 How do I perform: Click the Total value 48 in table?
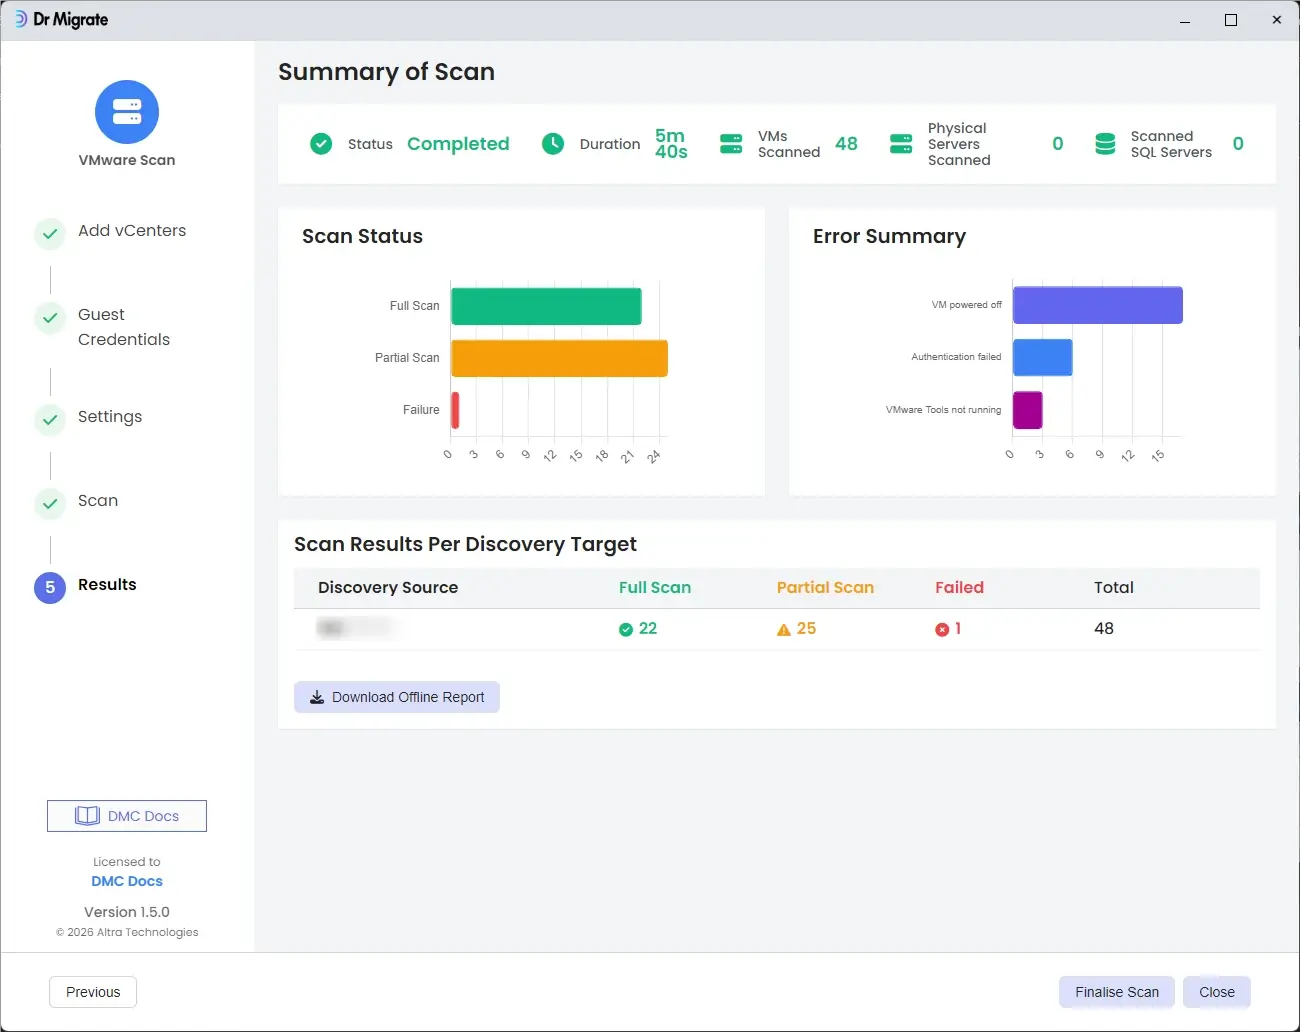click(x=1104, y=629)
